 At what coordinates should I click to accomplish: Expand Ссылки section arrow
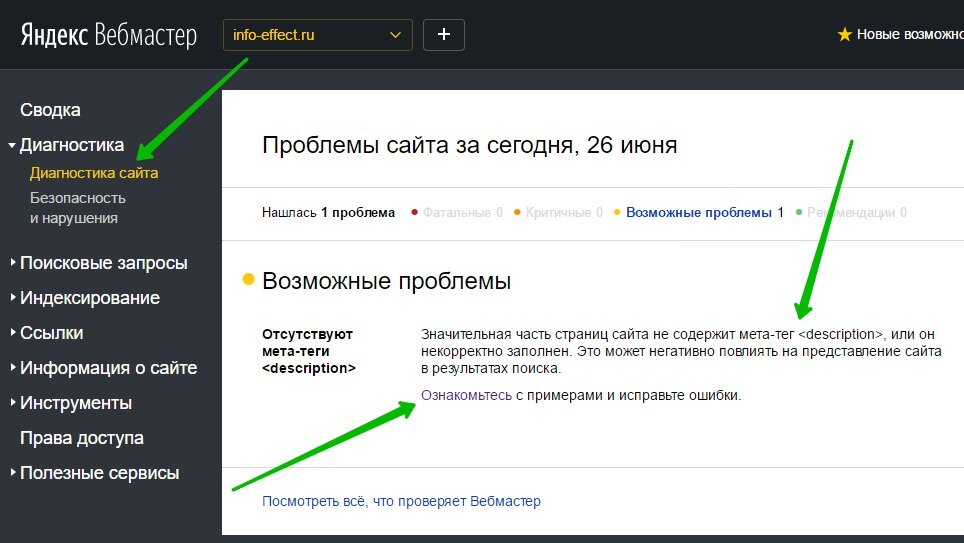pos(13,333)
